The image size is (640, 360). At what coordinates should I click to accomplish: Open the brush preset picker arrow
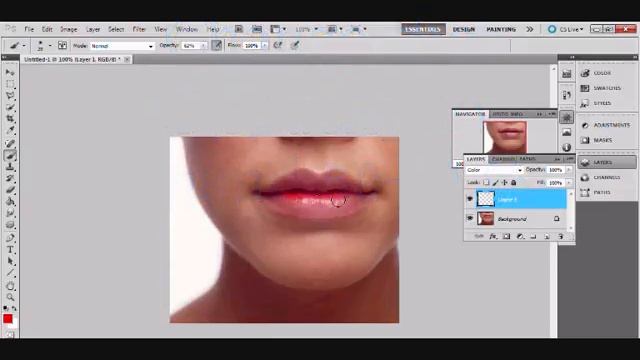click(x=50, y=45)
